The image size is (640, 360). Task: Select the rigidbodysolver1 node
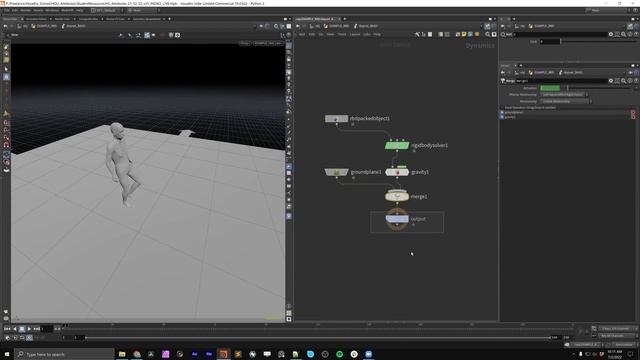pyautogui.click(x=397, y=145)
